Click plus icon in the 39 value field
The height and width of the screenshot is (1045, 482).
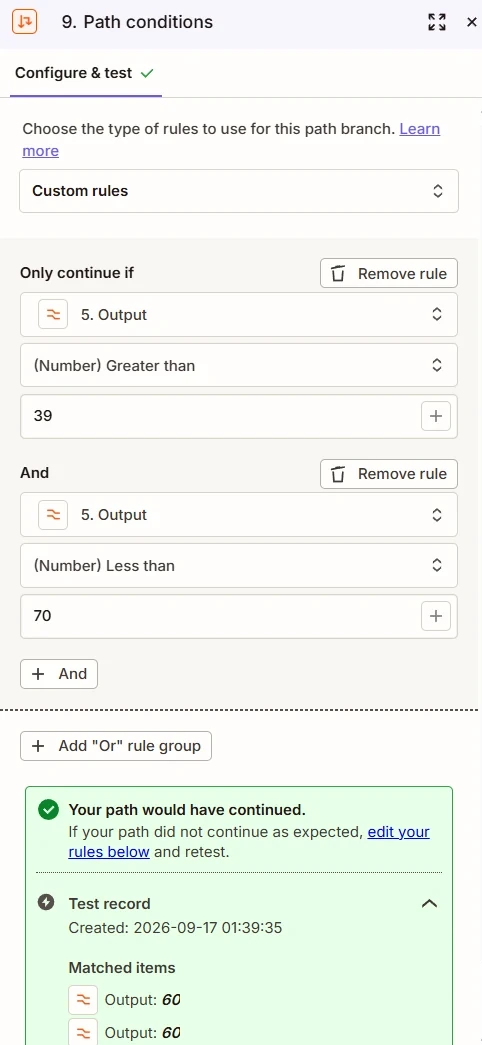click(x=436, y=417)
